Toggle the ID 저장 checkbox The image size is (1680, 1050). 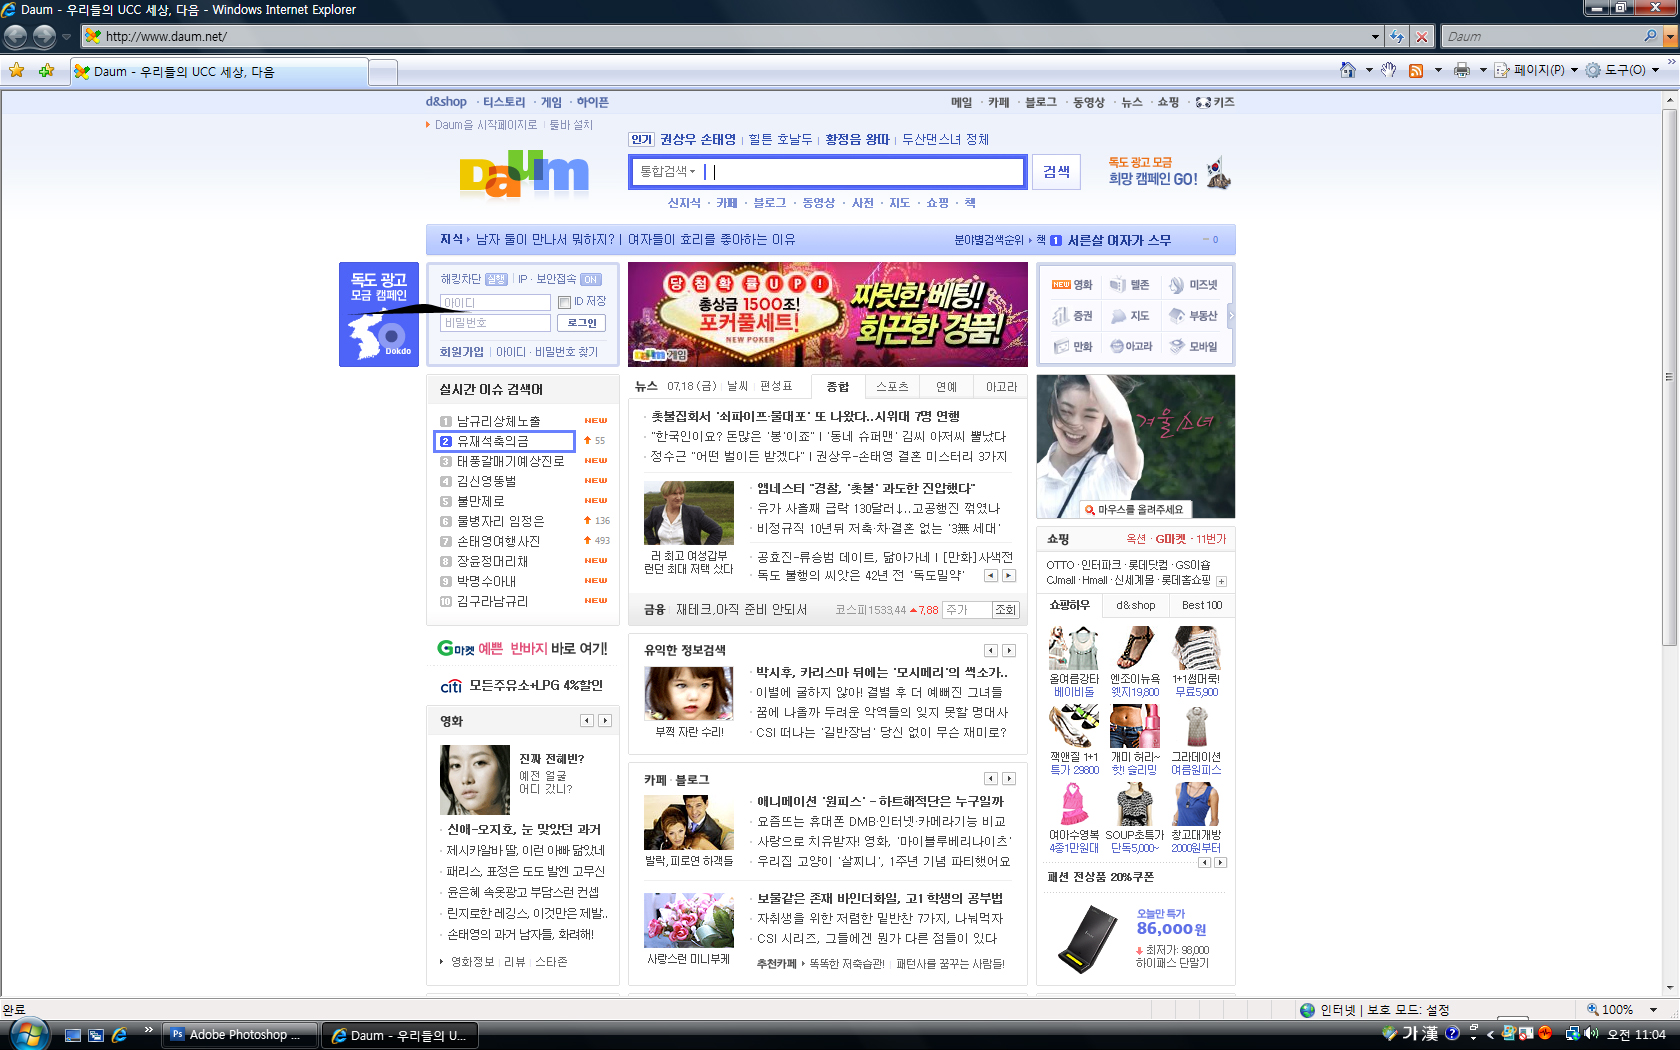[x=564, y=302]
